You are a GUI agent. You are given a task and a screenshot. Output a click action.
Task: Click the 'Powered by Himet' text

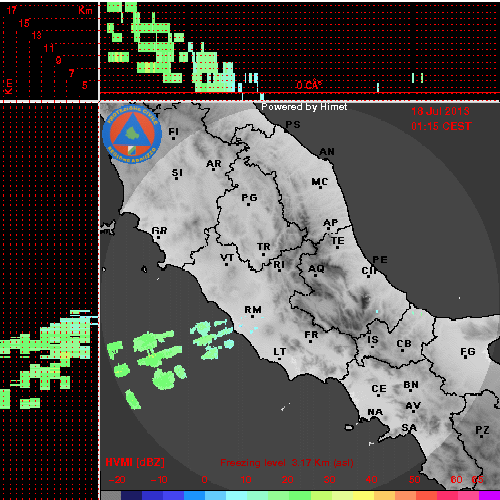[x=304, y=107]
